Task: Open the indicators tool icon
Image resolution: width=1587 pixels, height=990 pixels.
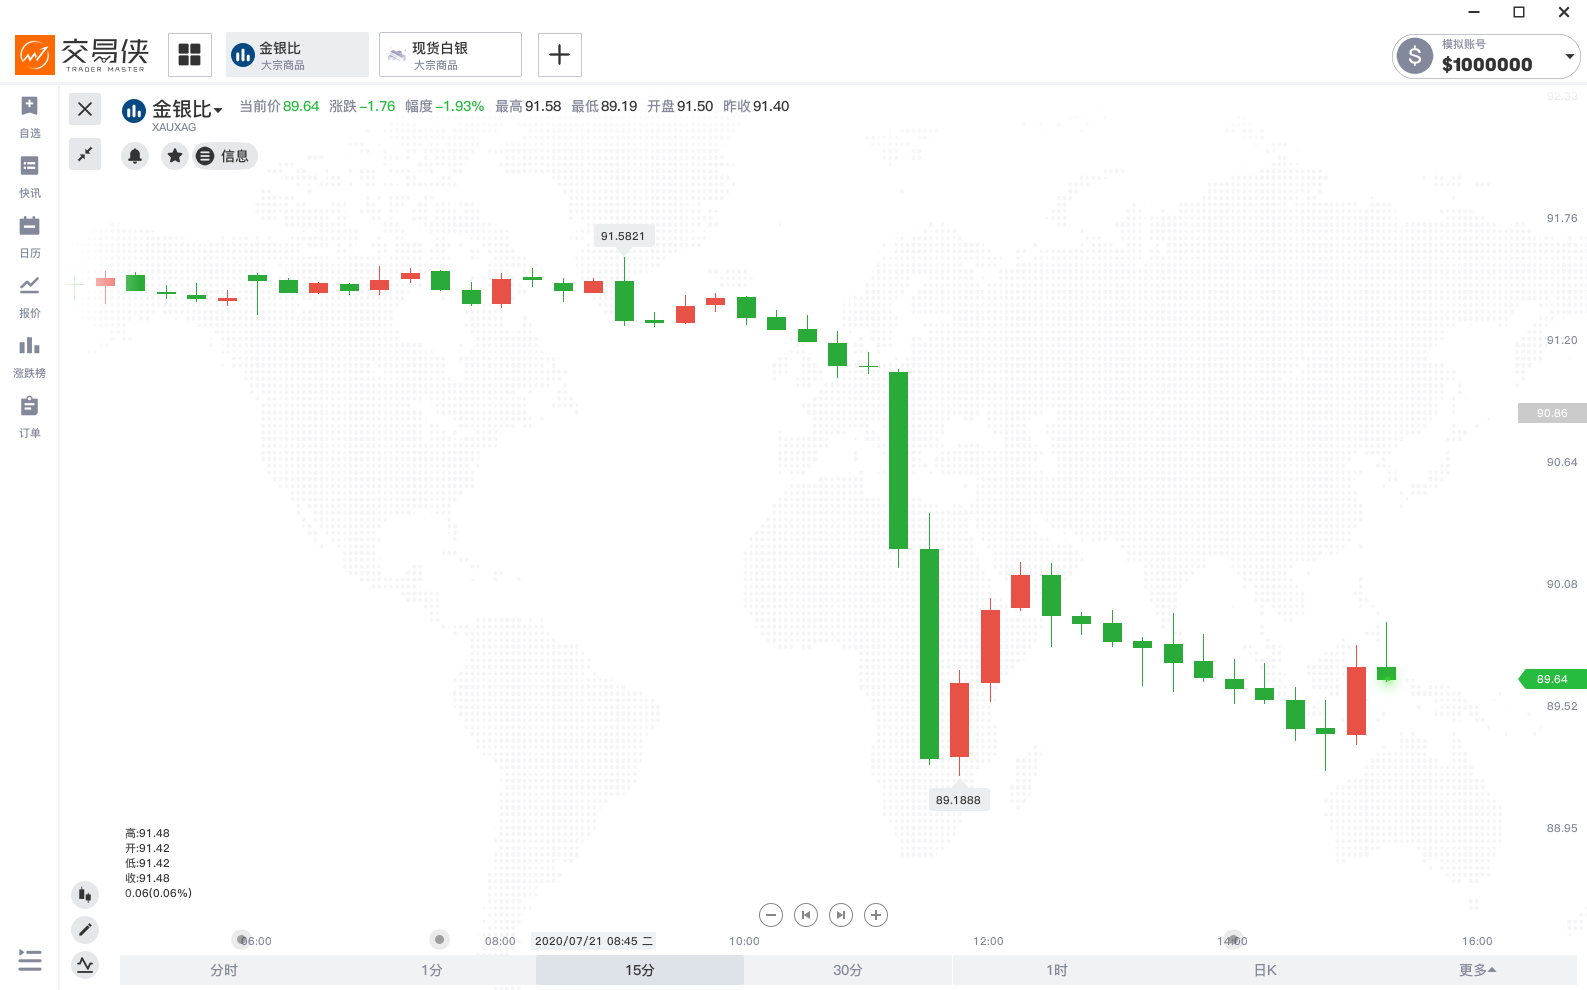Action: (x=85, y=965)
